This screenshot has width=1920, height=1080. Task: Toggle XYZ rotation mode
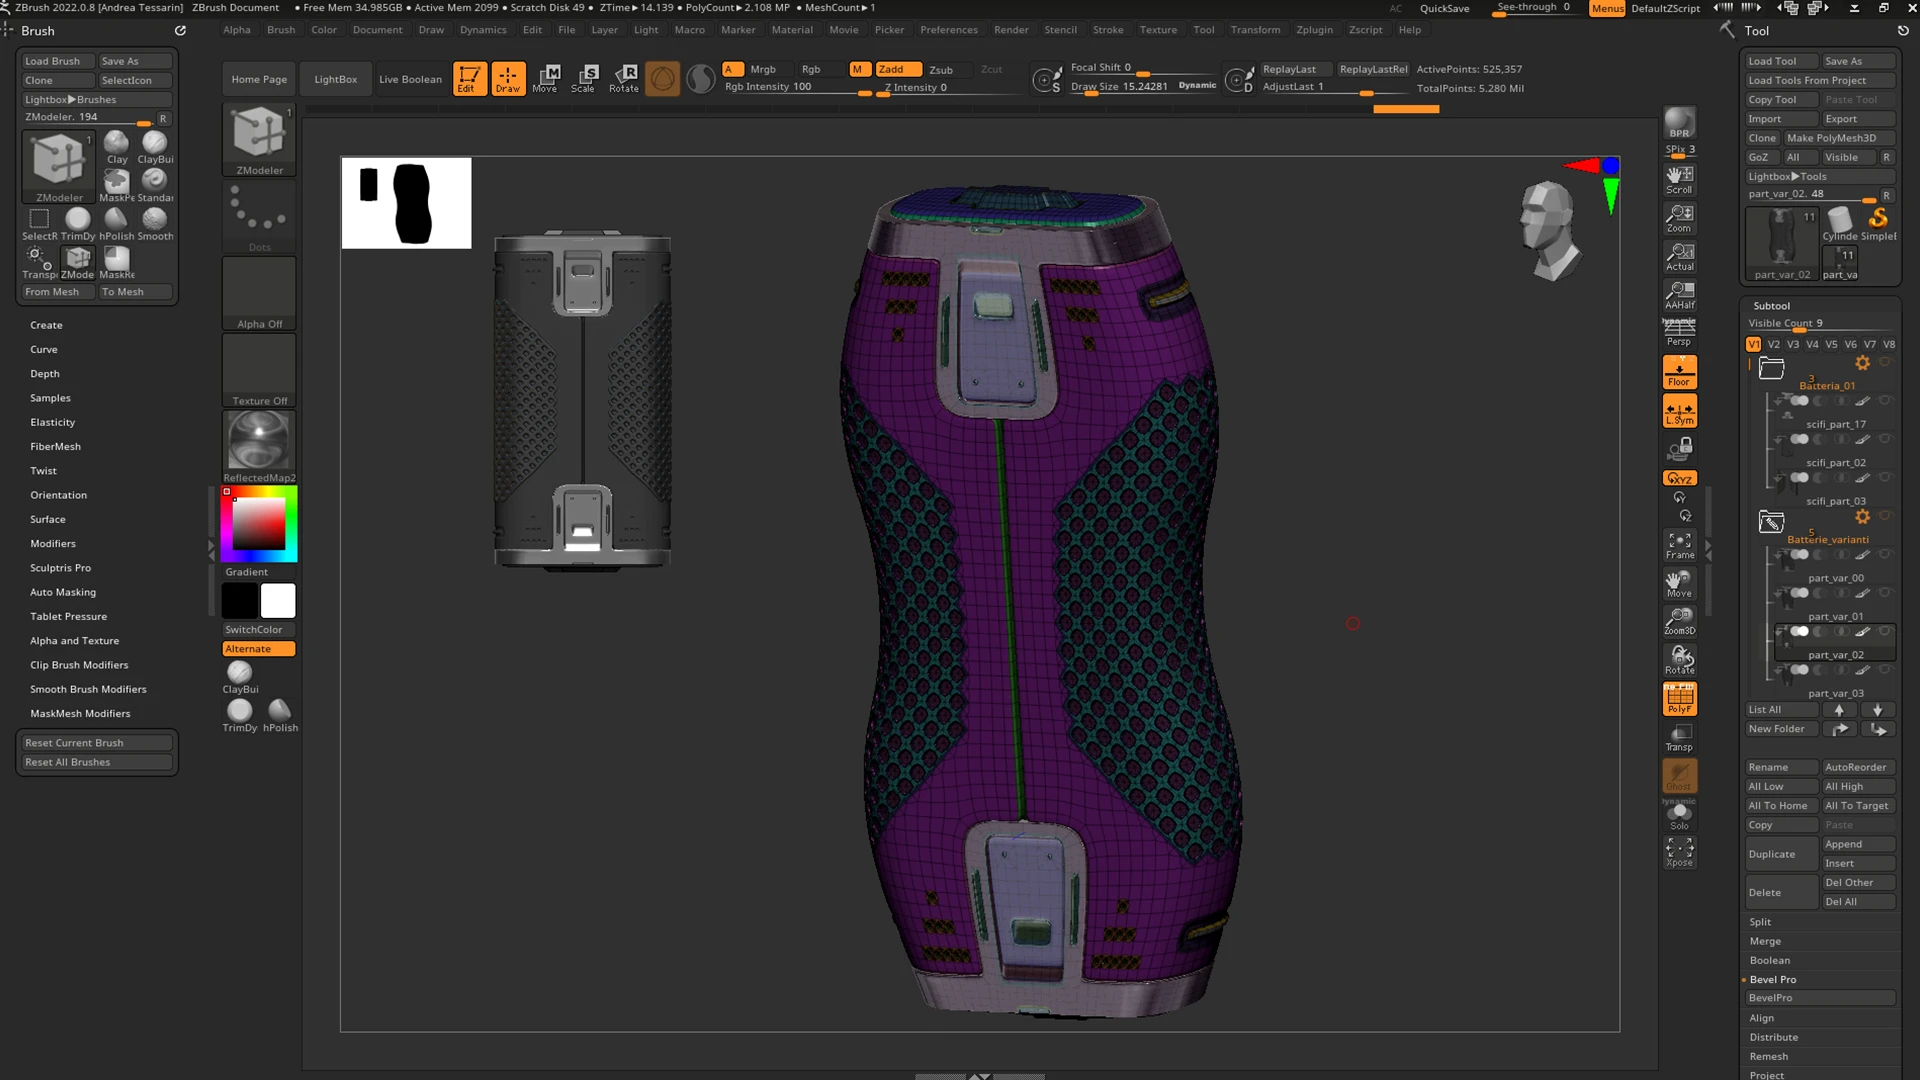pos(1679,478)
